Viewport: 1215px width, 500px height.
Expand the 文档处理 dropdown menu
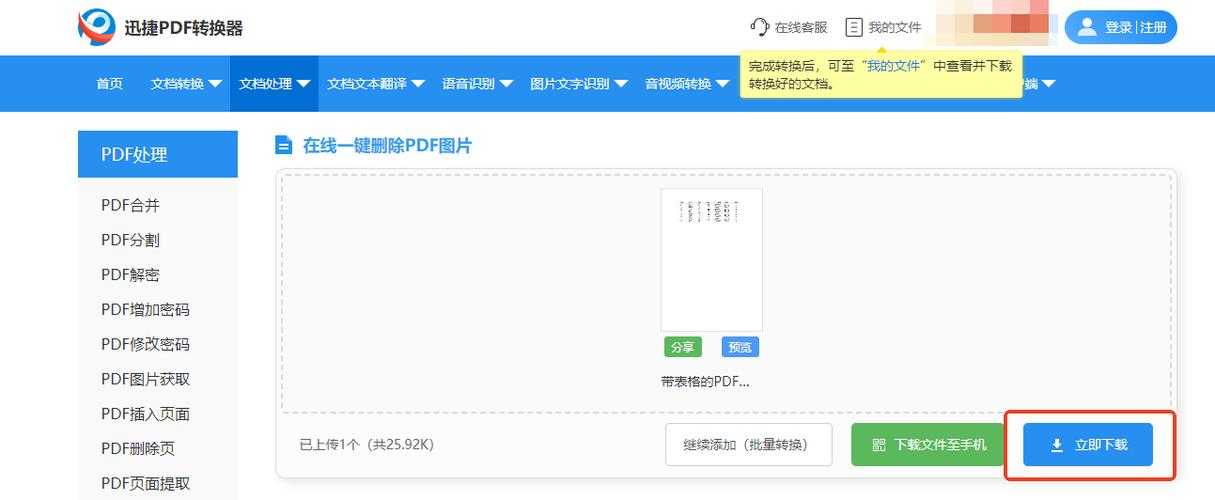[275, 84]
